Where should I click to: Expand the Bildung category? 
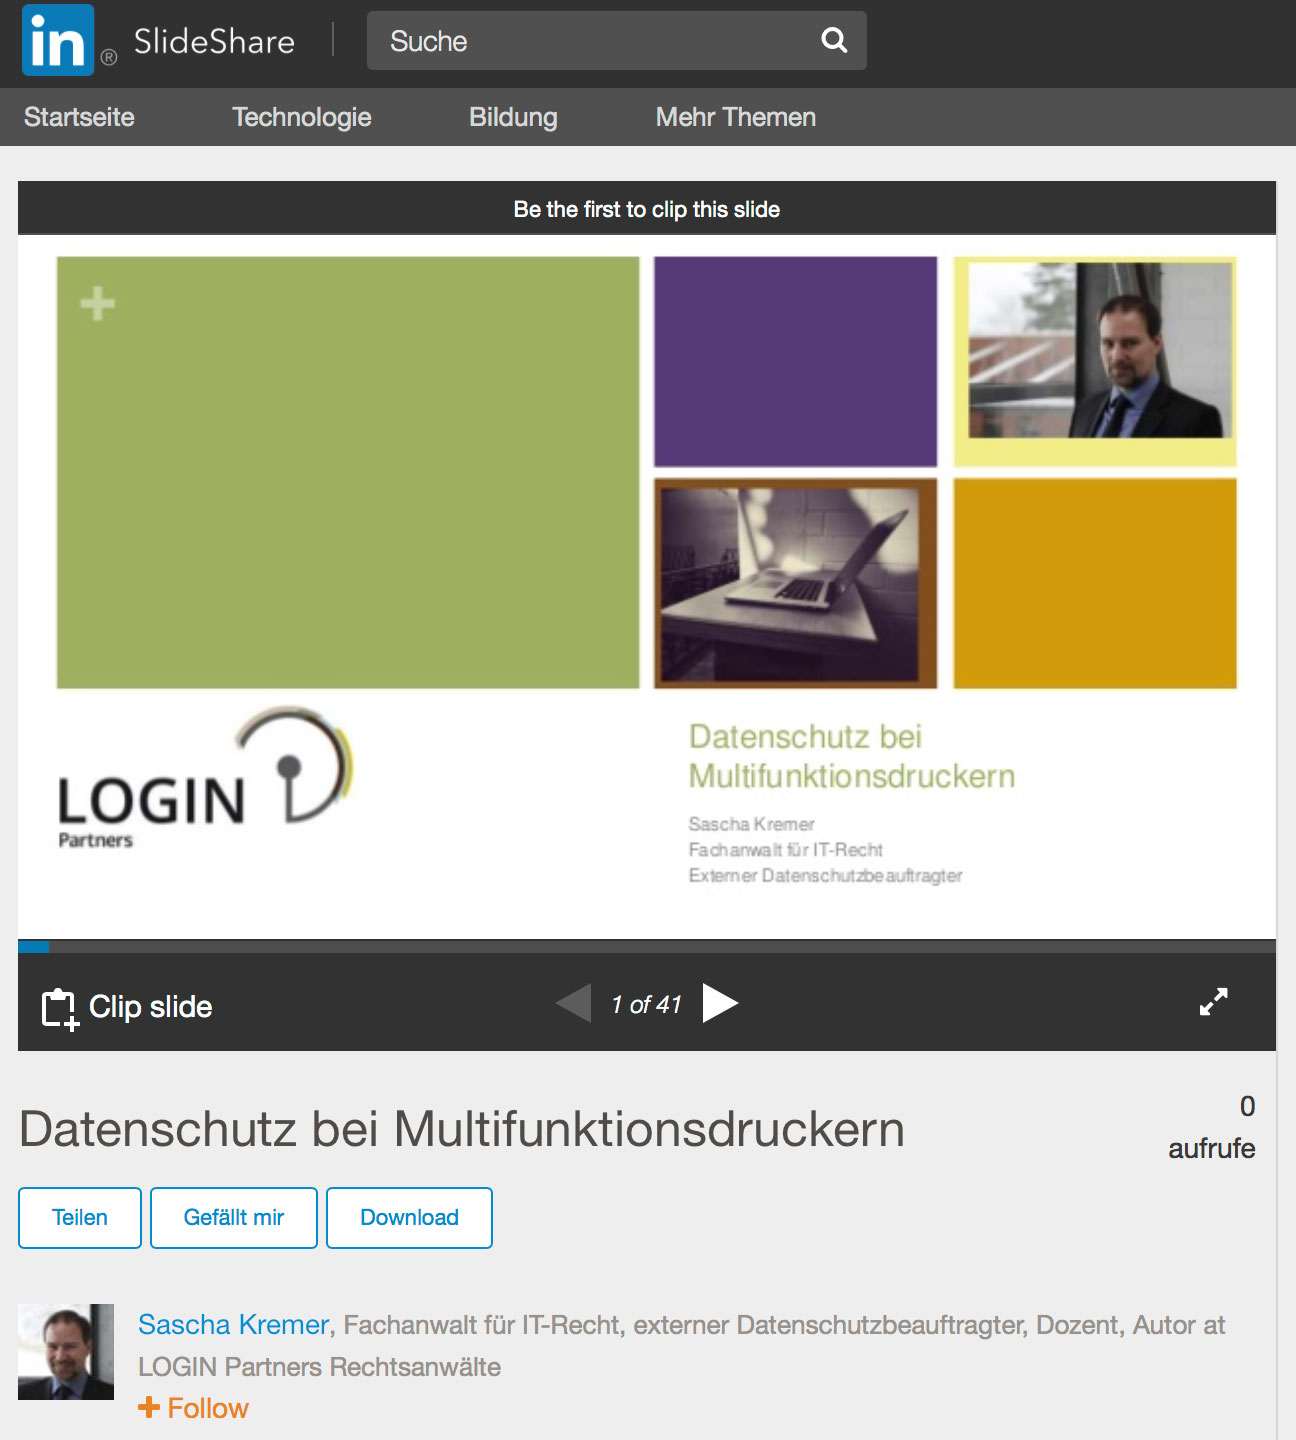click(512, 117)
